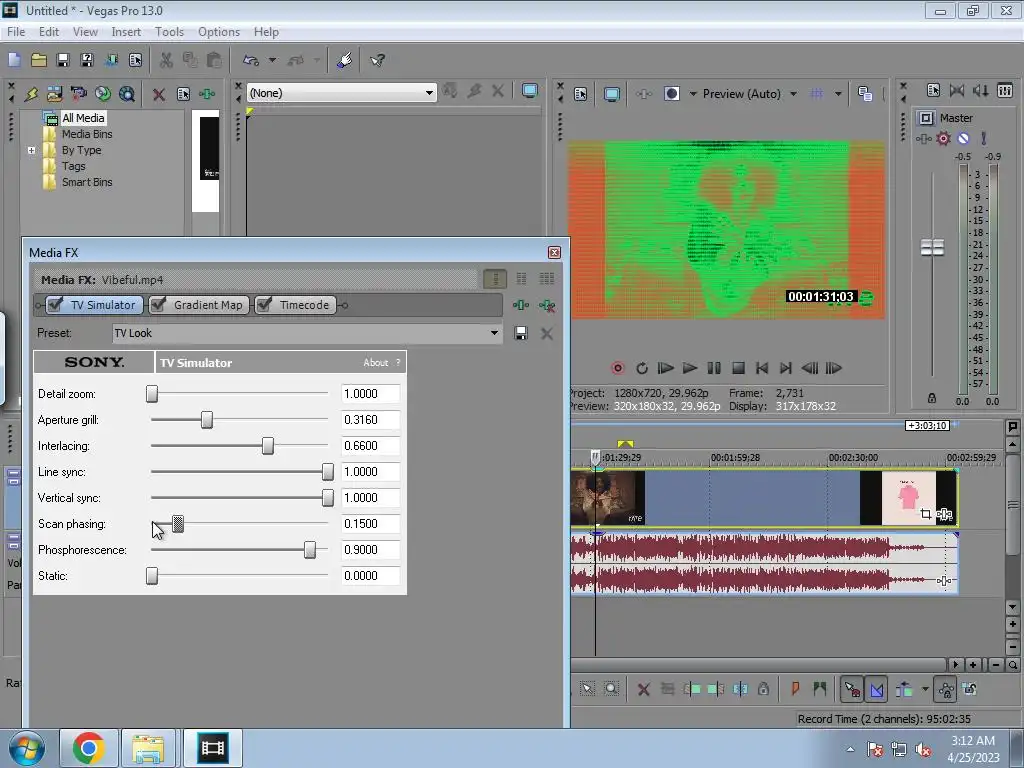Image resolution: width=1024 pixels, height=768 pixels.
Task: Open the Options menu
Action: [x=219, y=31]
